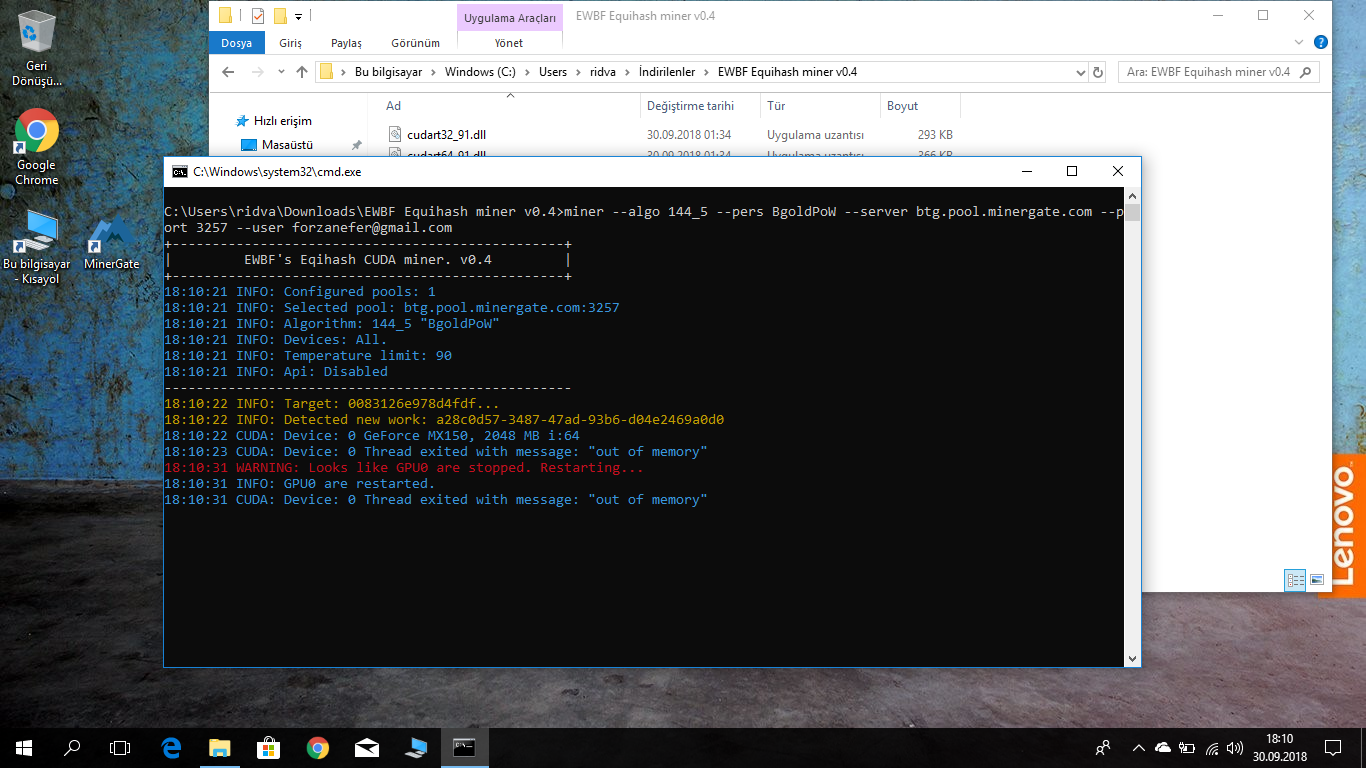Viewport: 1366px width, 768px height.
Task: Open the Dosya menu in Explorer
Action: 237,43
